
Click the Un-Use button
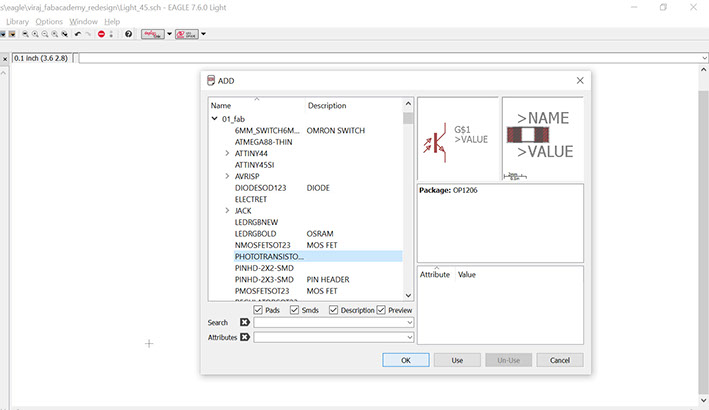coord(509,360)
